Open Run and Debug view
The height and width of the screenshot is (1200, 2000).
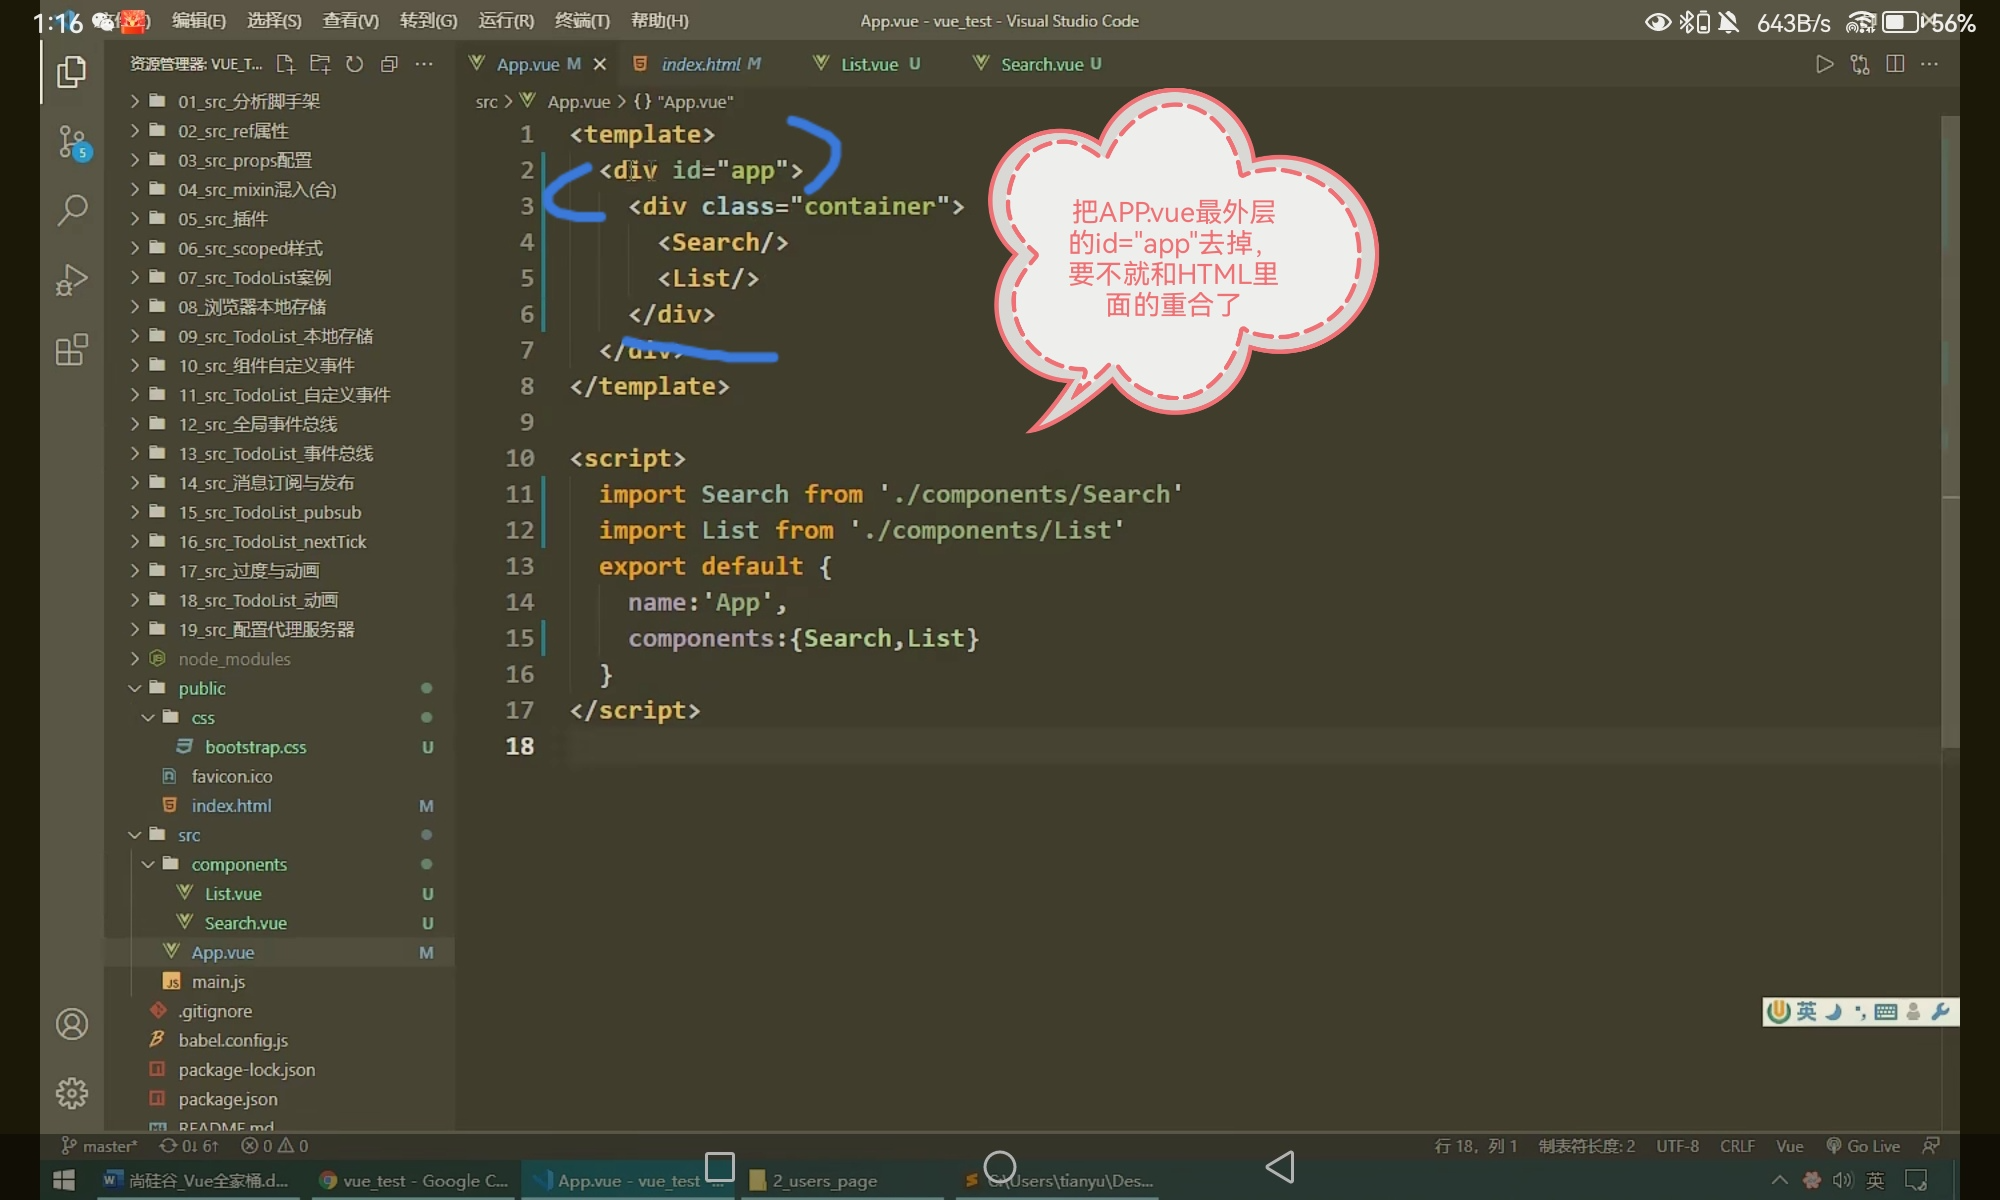72,280
